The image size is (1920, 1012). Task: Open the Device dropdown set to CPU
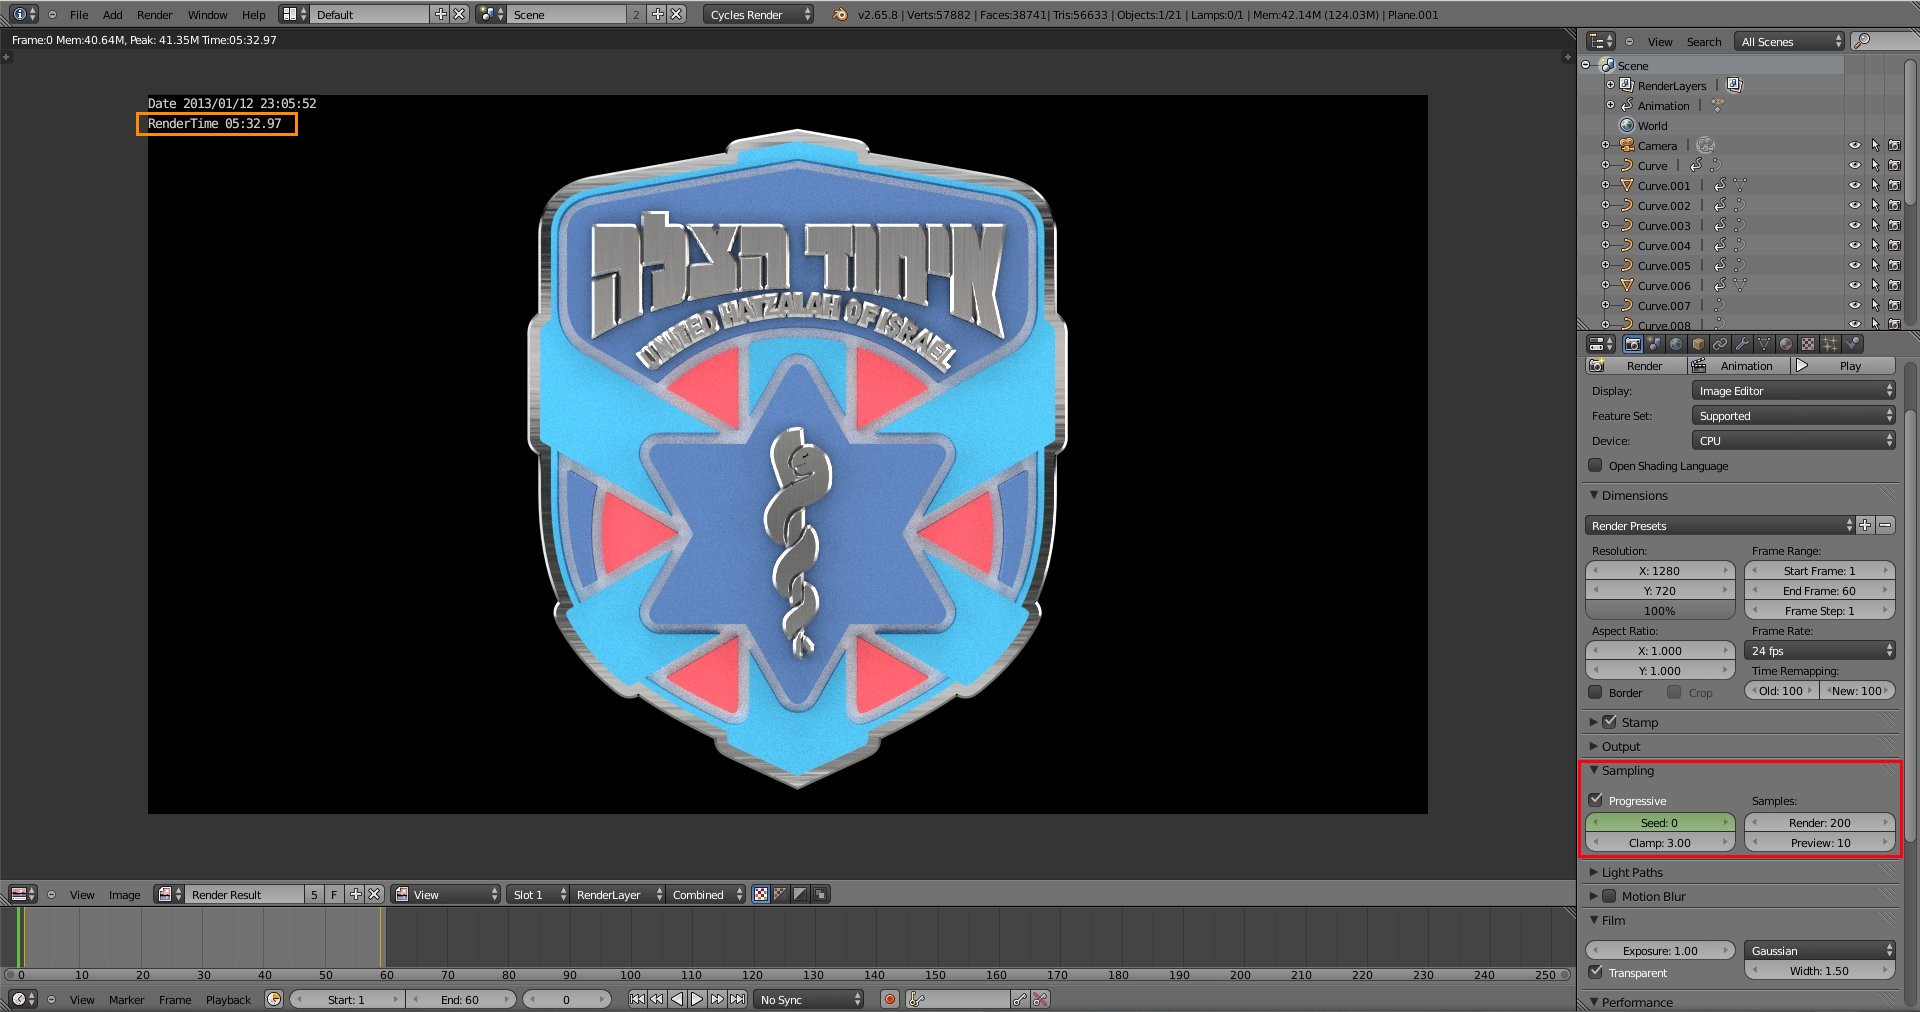[x=1793, y=441]
